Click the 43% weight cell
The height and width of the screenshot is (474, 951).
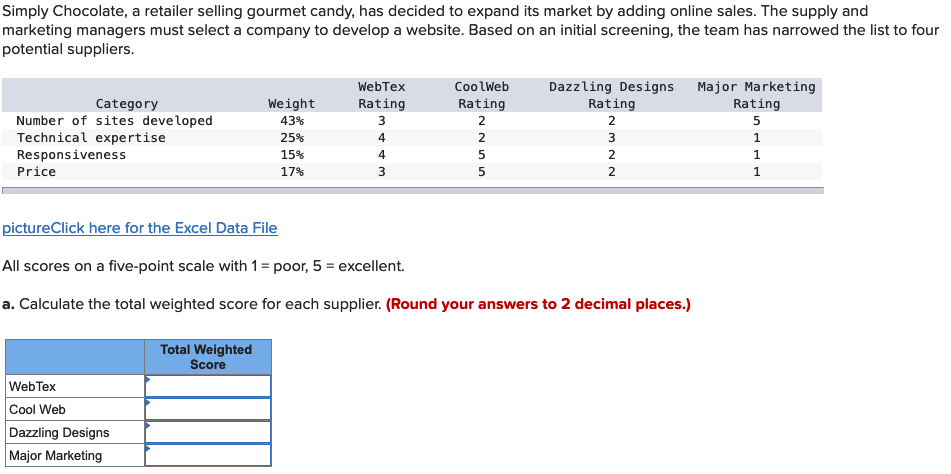(x=292, y=121)
